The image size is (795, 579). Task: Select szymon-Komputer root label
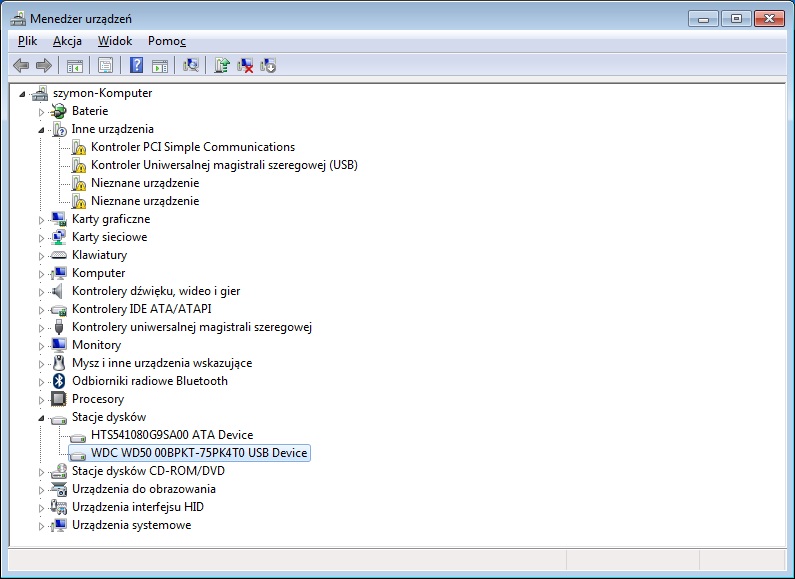pyautogui.click(x=102, y=93)
